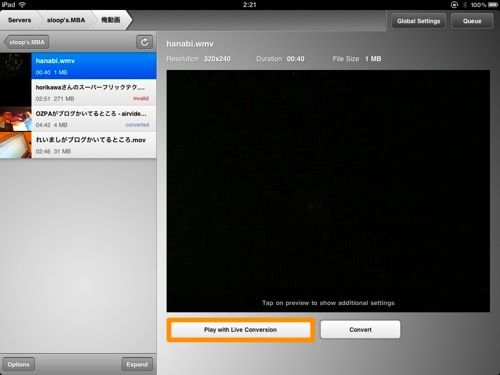
Task: Open the Options menu
Action: coord(19,364)
